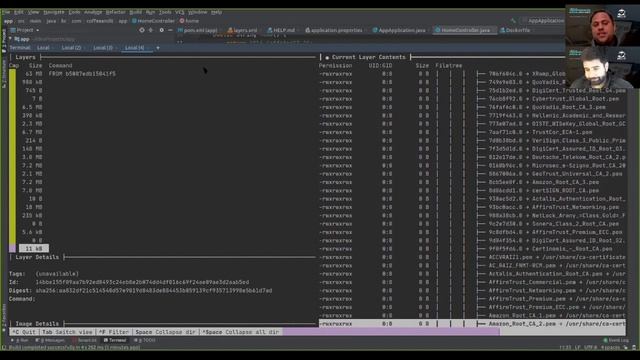This screenshot has width=640, height=360.
Task: Click the build hammer icon
Action: pyautogui.click(x=513, y=21)
